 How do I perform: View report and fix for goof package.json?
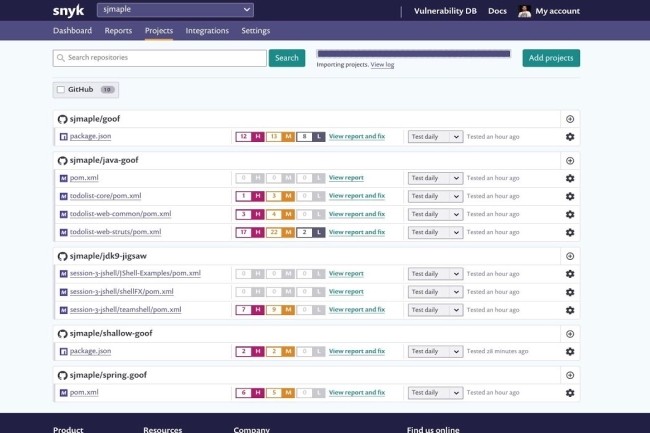[x=357, y=136]
